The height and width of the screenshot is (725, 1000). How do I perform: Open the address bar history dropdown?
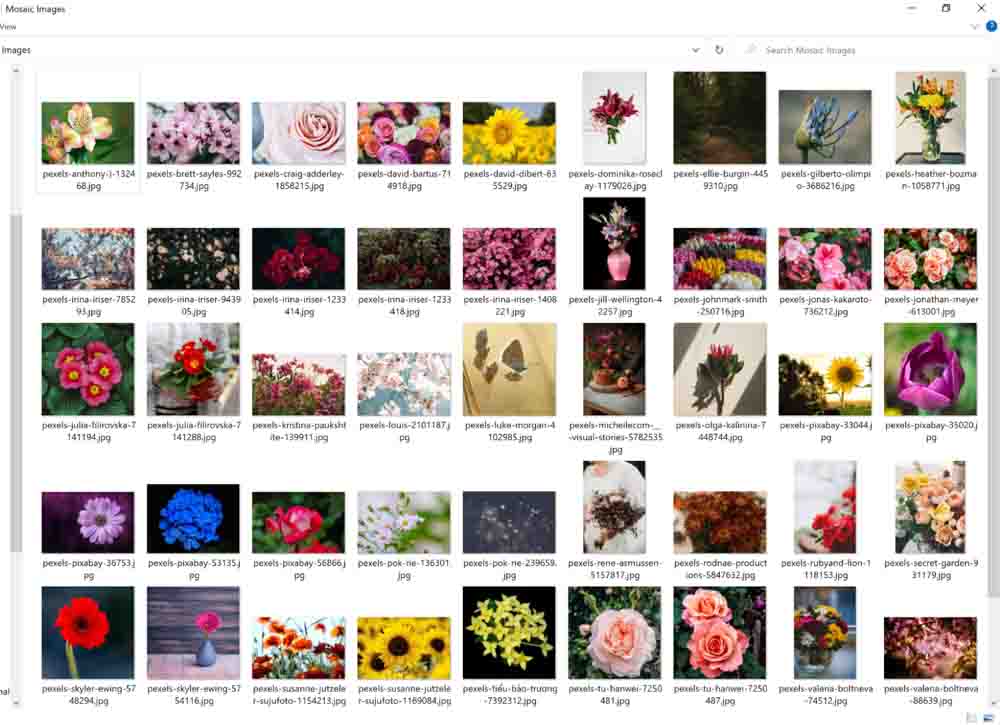(696, 50)
